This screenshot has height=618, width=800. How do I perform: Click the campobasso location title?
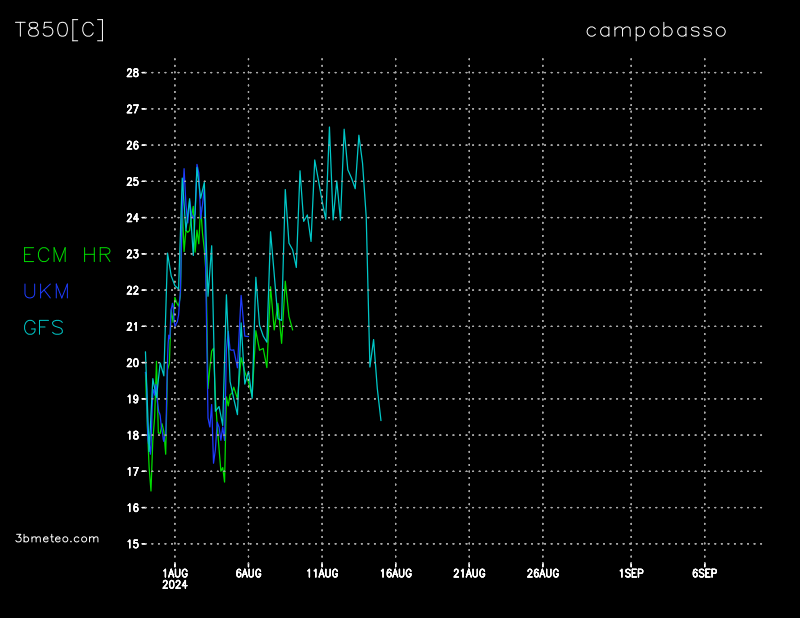656,30
